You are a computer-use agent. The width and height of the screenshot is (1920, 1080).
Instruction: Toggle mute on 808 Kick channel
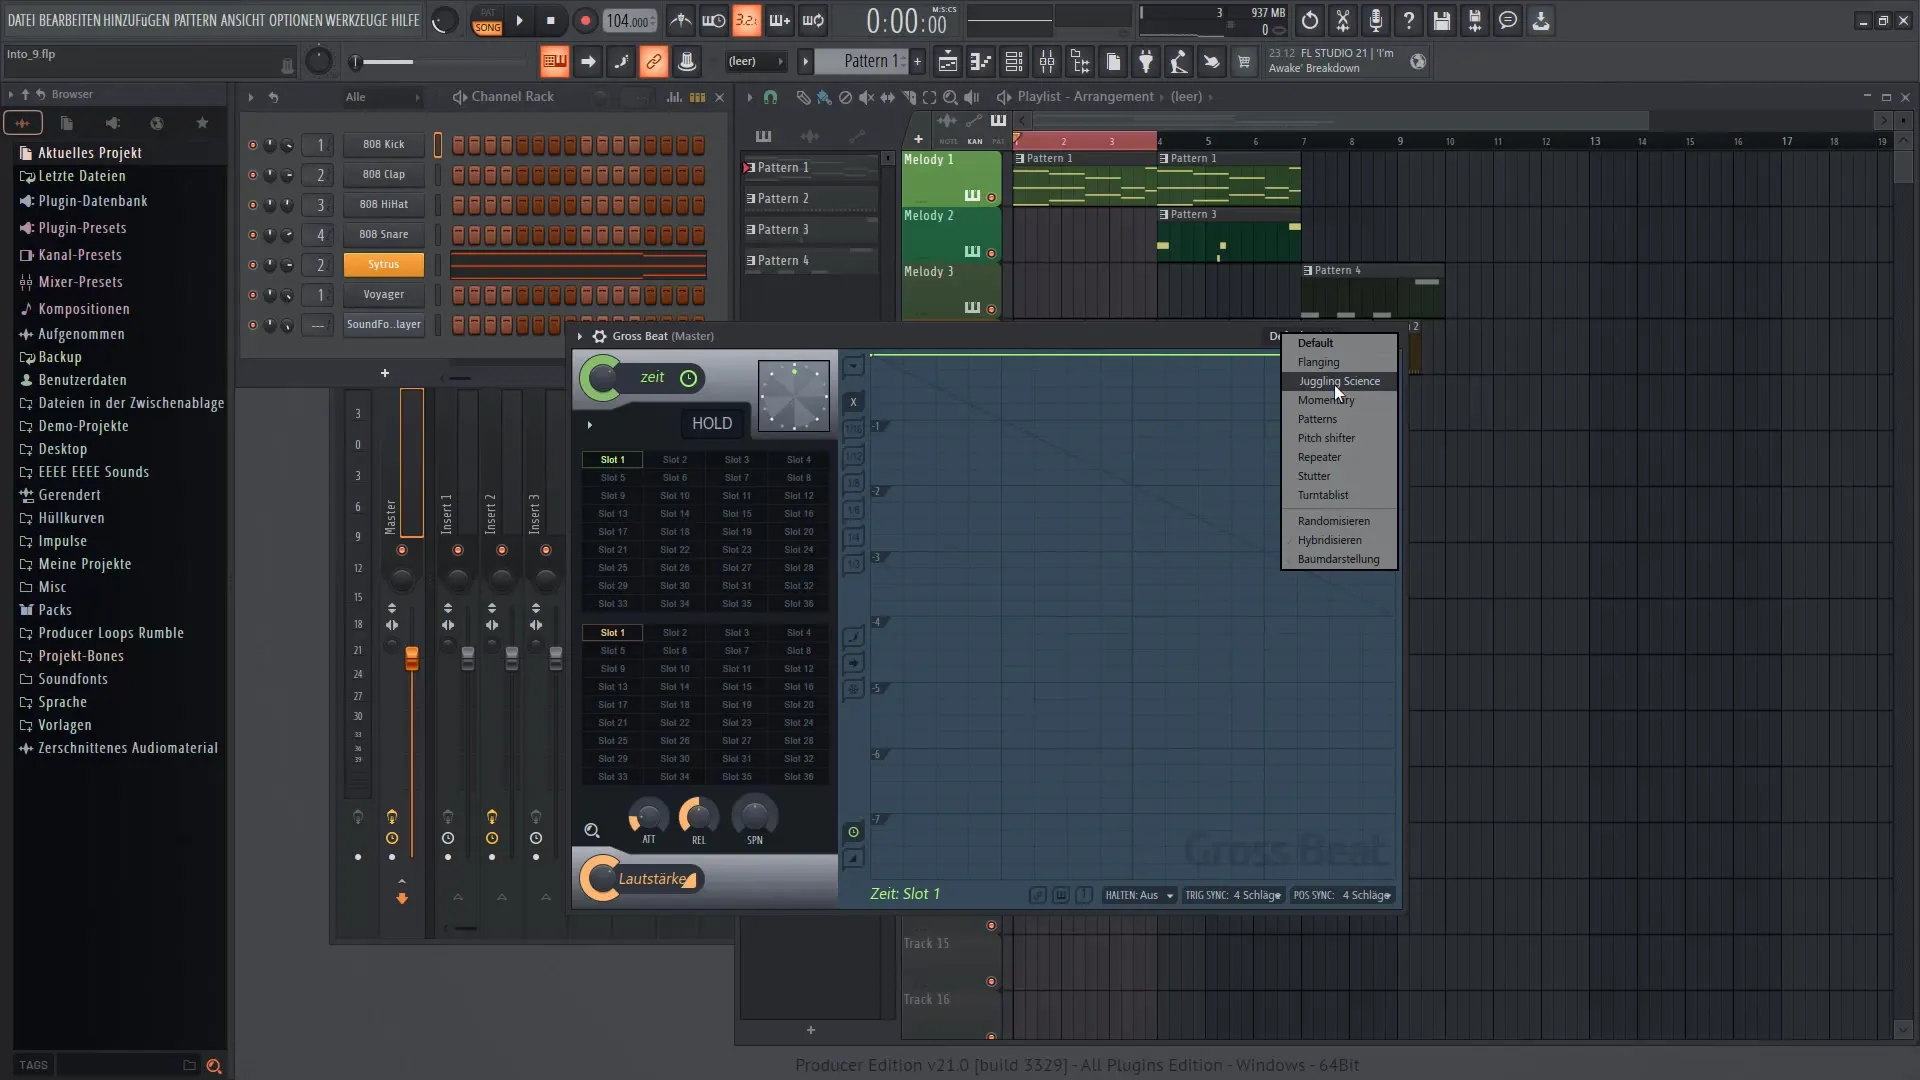252,142
